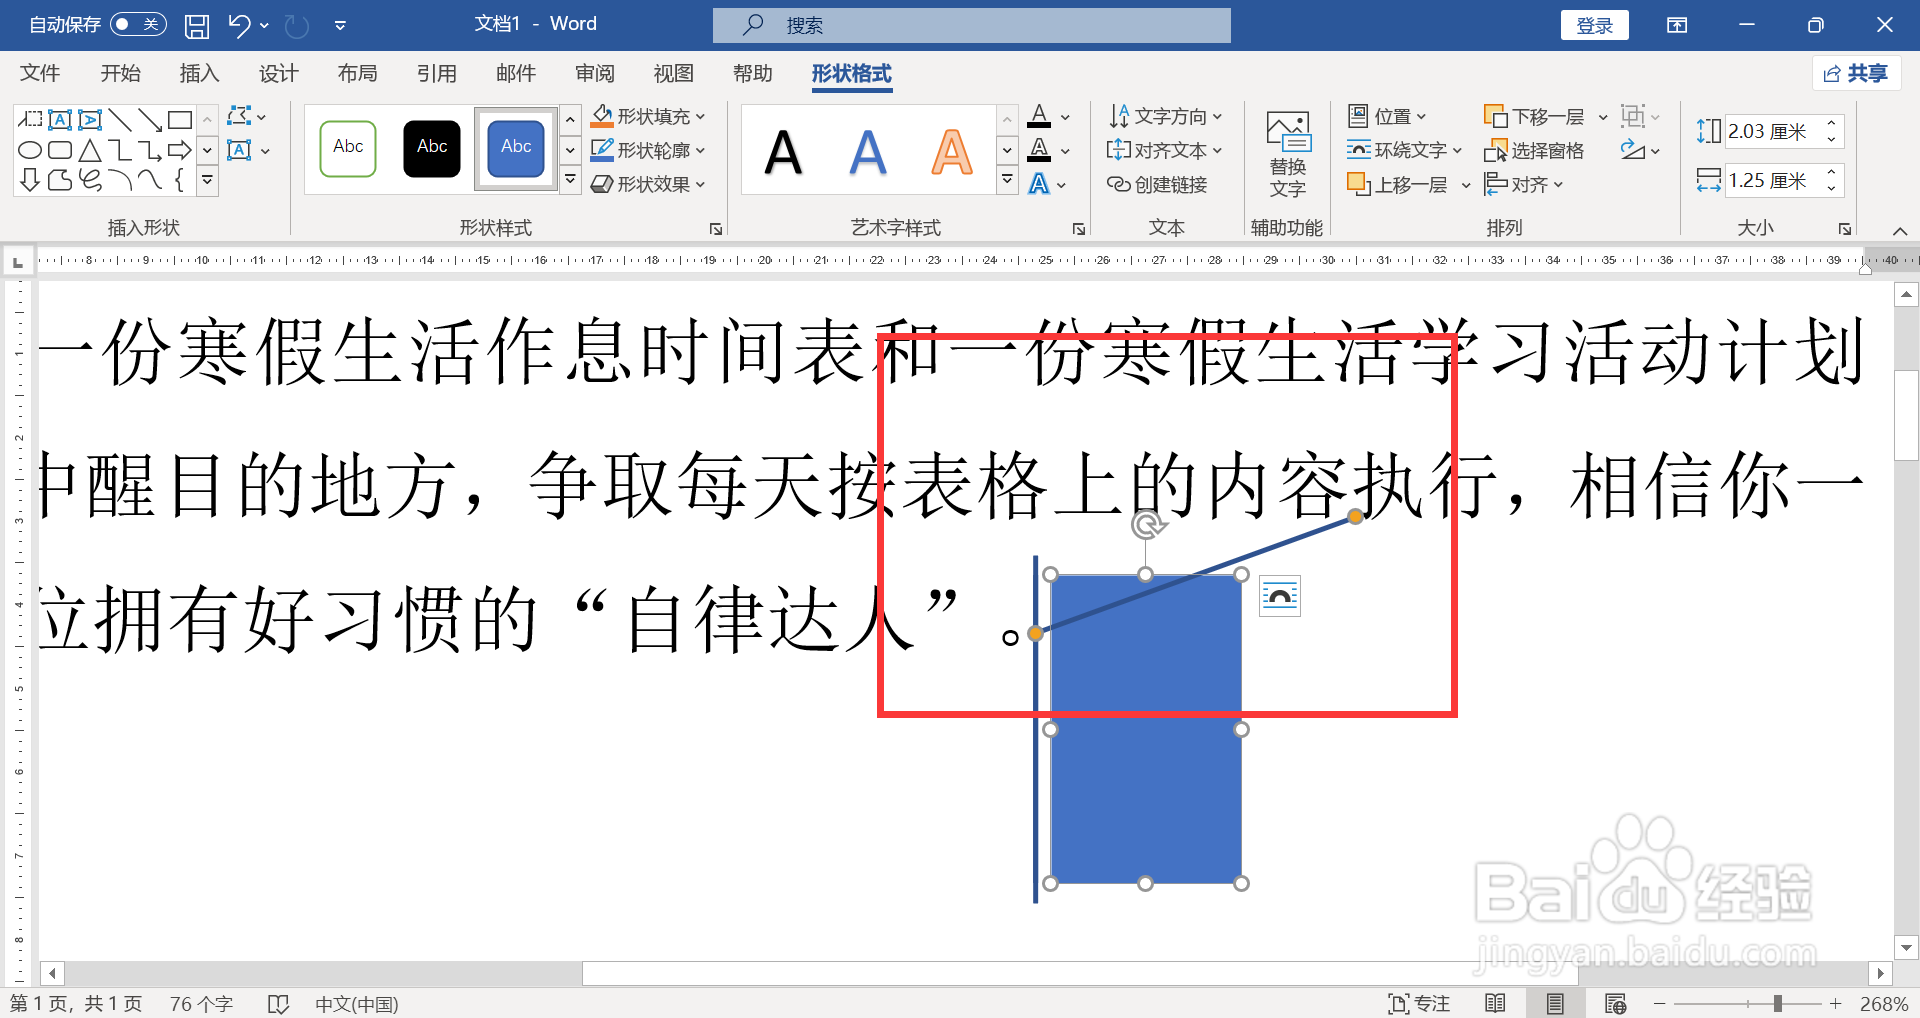Save the document with disk icon
The image size is (1920, 1018).
[x=197, y=25]
